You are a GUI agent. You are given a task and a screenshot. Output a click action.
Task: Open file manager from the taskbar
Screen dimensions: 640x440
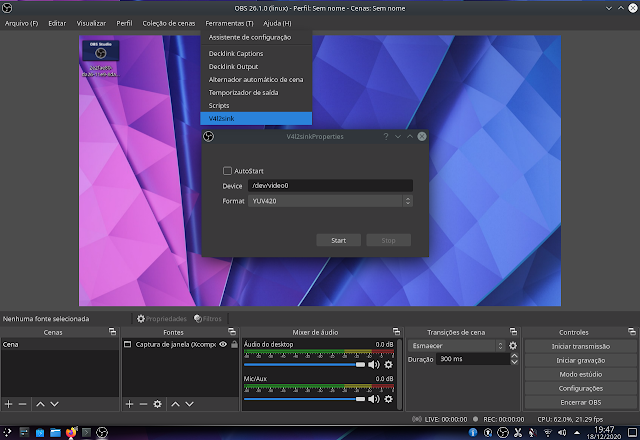pos(56,432)
